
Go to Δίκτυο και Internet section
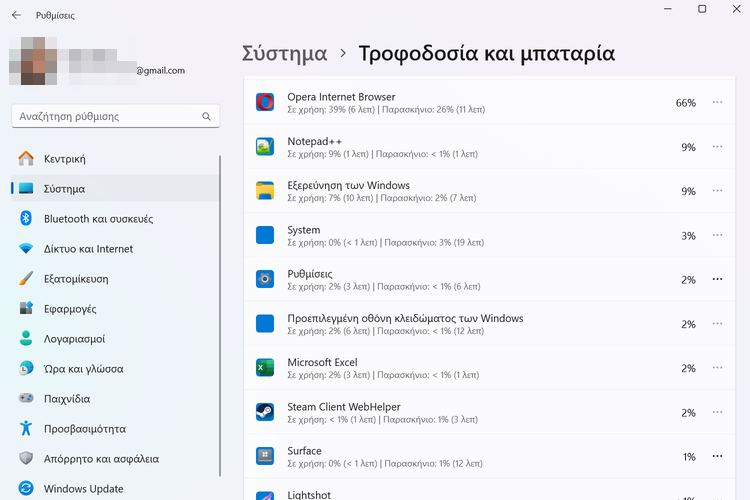pos(115,249)
